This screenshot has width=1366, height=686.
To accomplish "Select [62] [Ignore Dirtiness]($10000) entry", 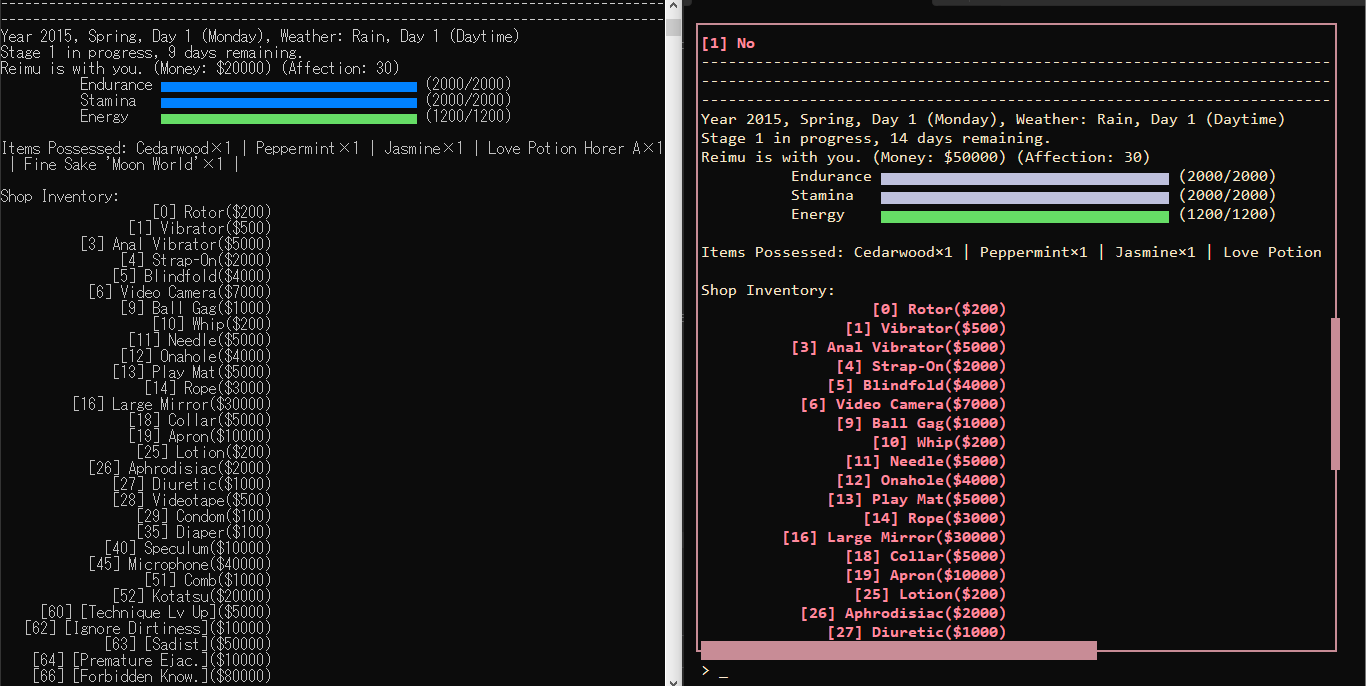I will click(148, 628).
